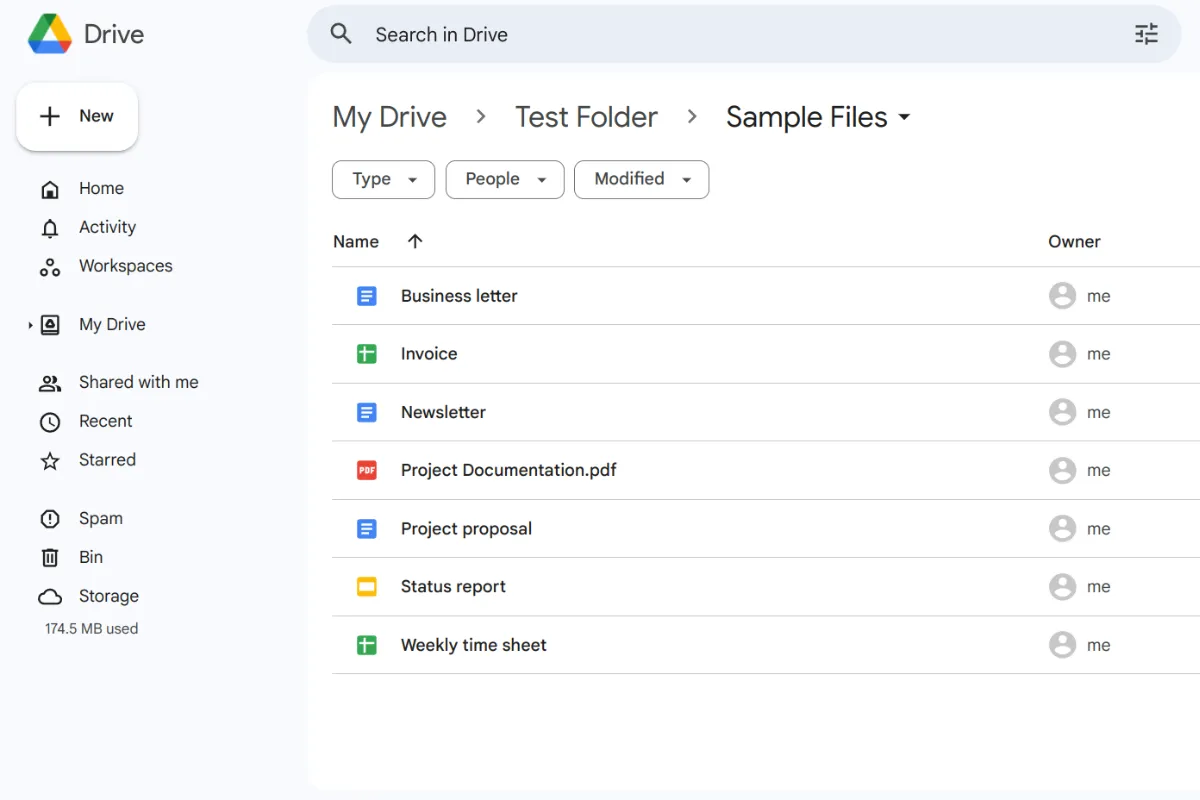Click the Google Slides icon beside Status report
This screenshot has height=800, width=1200.
coord(367,587)
